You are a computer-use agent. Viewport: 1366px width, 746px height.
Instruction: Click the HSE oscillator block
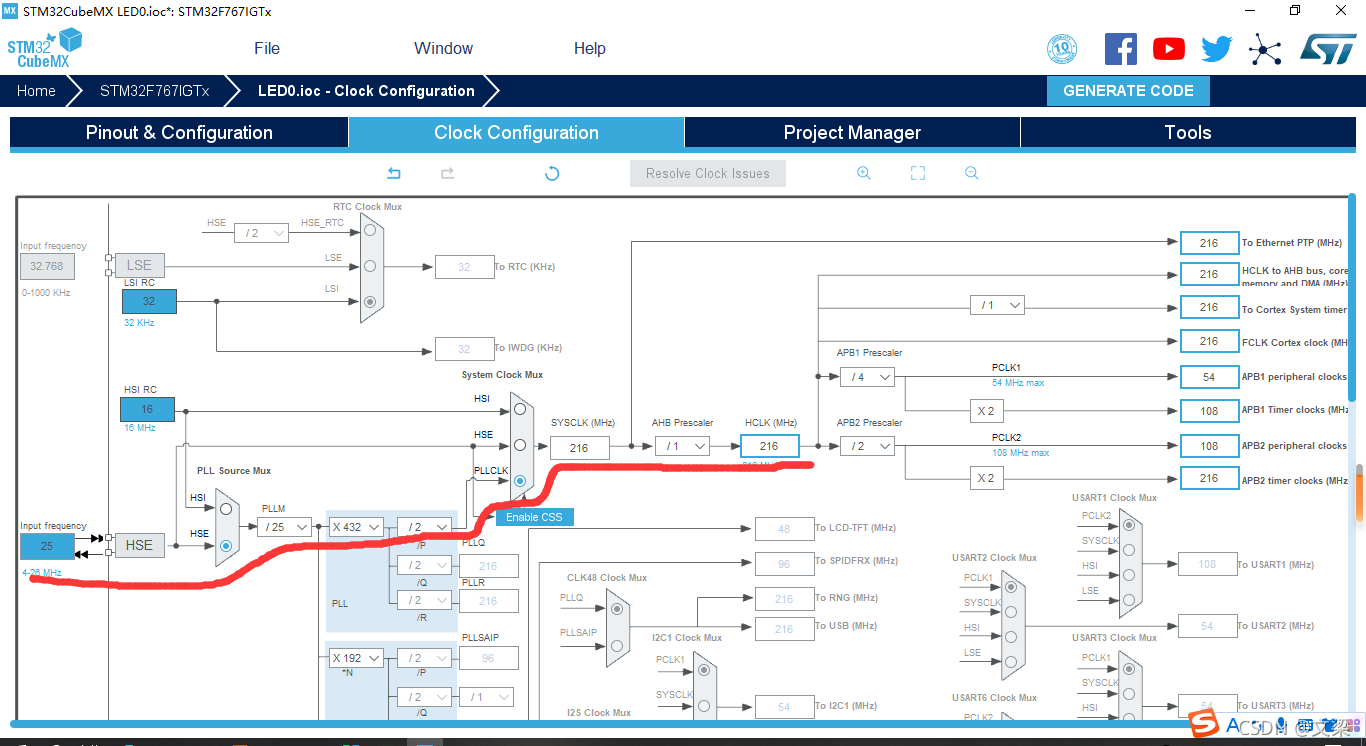pos(140,545)
